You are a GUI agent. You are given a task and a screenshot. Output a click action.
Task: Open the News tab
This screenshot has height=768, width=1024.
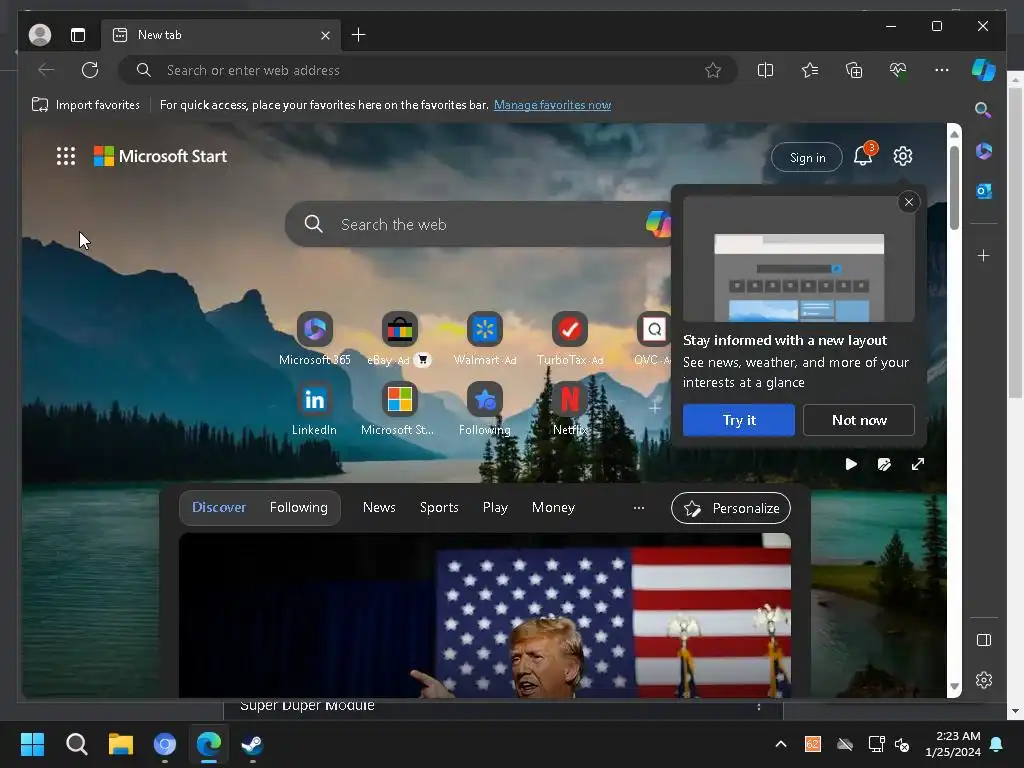tap(379, 507)
